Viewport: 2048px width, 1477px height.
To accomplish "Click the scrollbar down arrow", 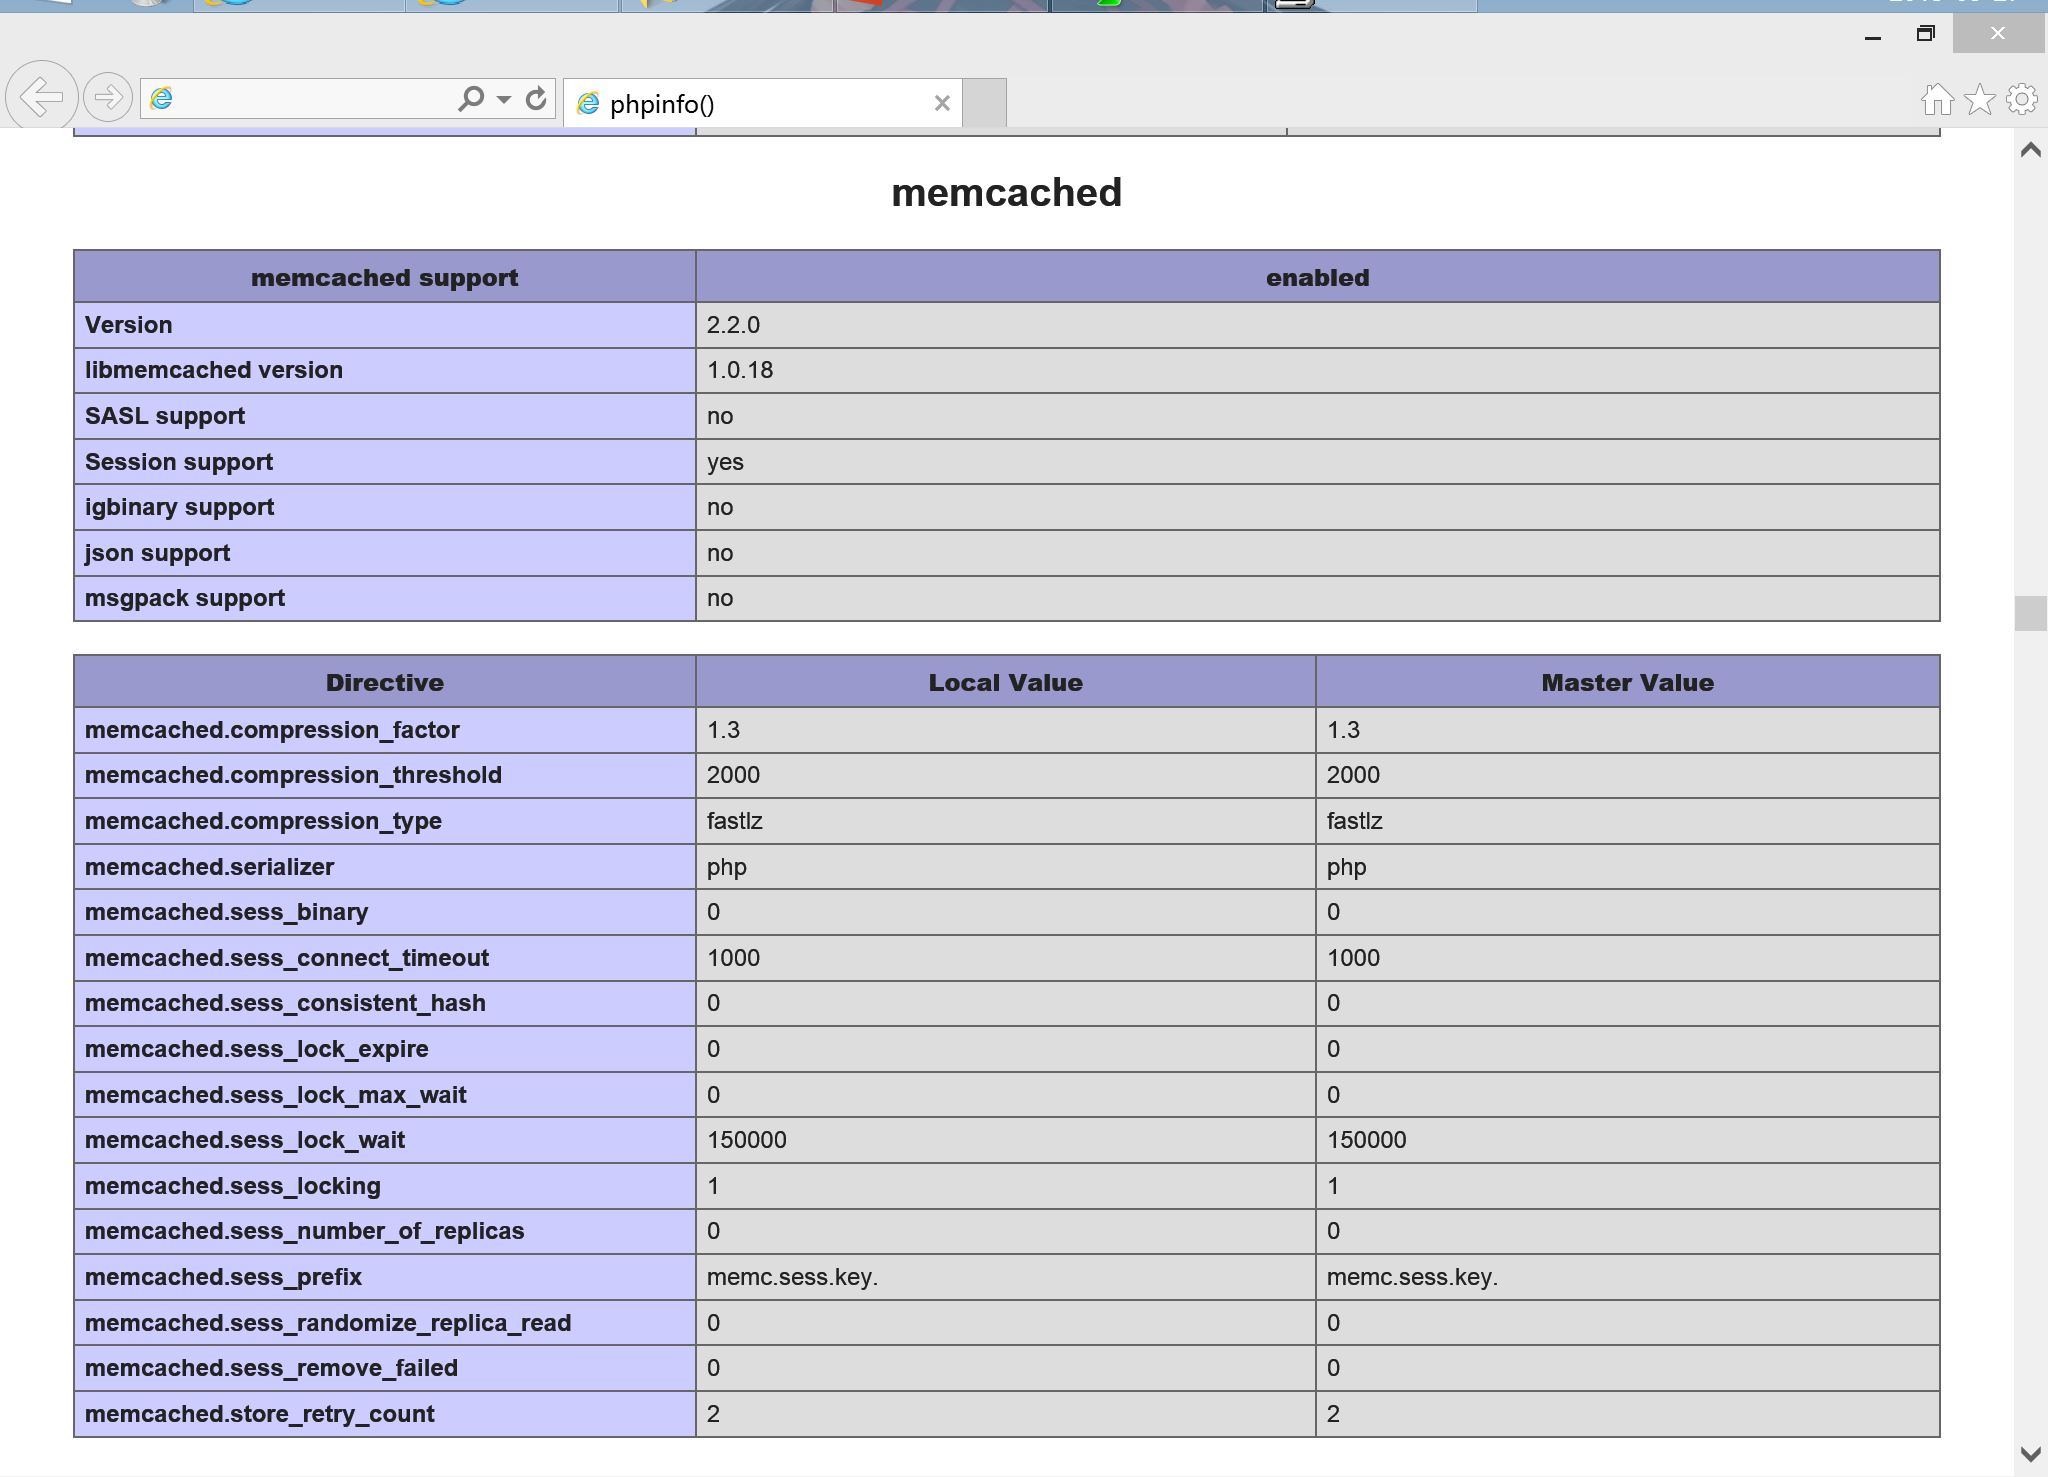I will click(x=2030, y=1453).
